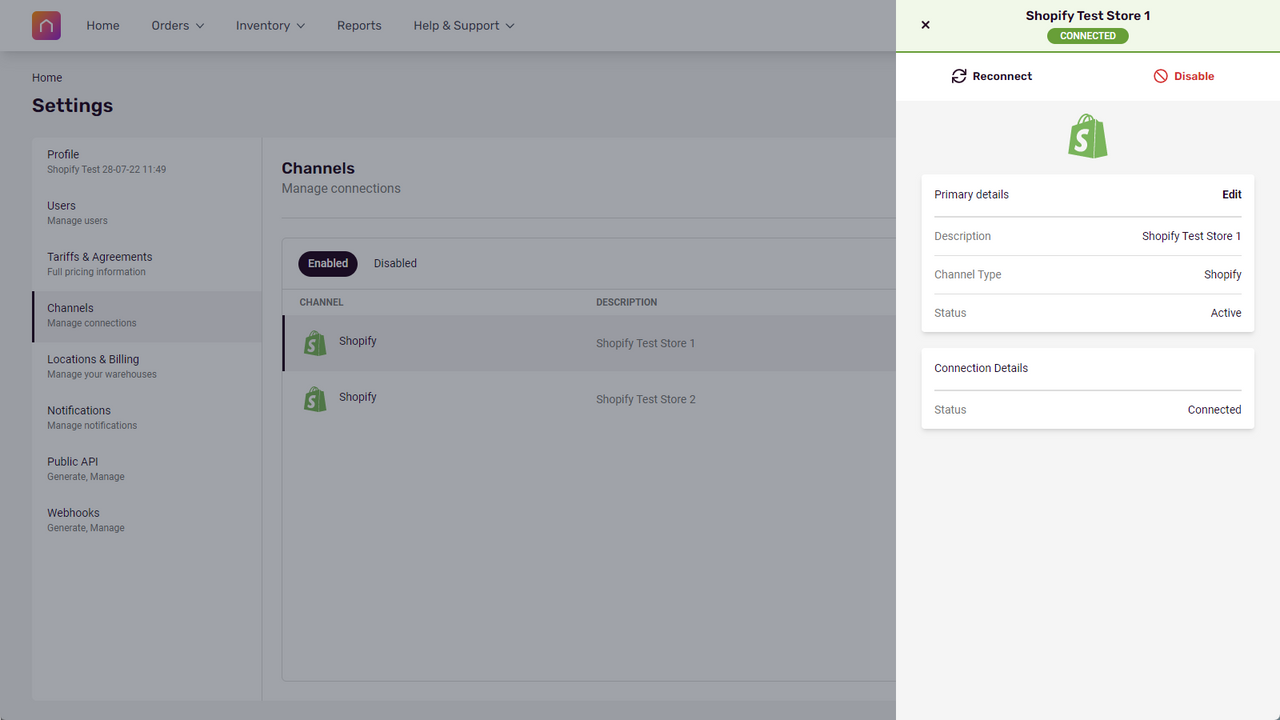Click the Shopify Test Store 1 panel title
Viewport: 1280px width, 720px height.
pyautogui.click(x=1088, y=16)
